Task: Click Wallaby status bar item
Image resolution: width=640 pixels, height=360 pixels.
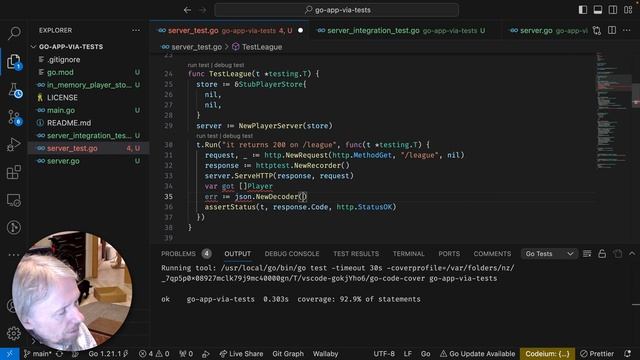Action: 325,354
